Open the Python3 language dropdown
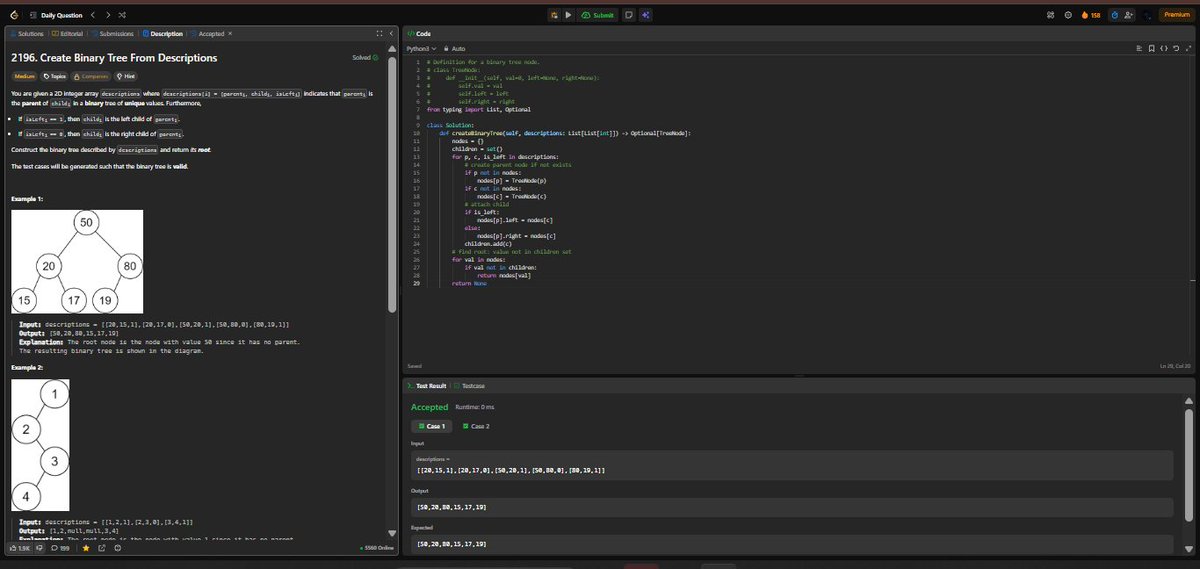 [421, 49]
